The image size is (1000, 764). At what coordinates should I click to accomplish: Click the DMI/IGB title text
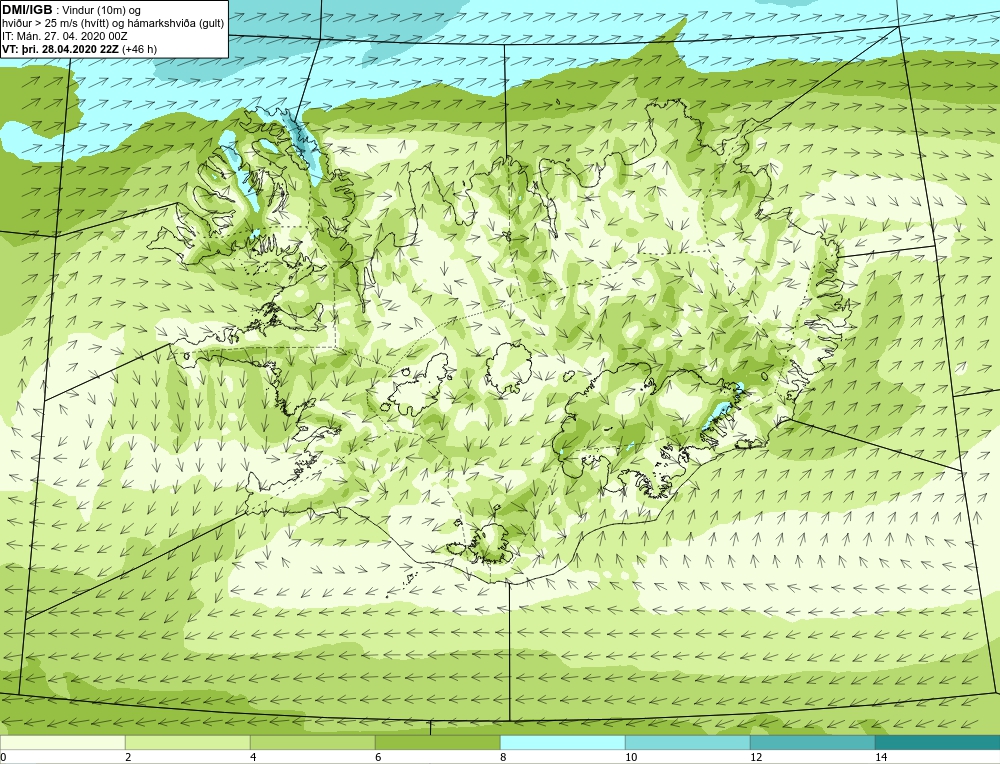point(27,10)
